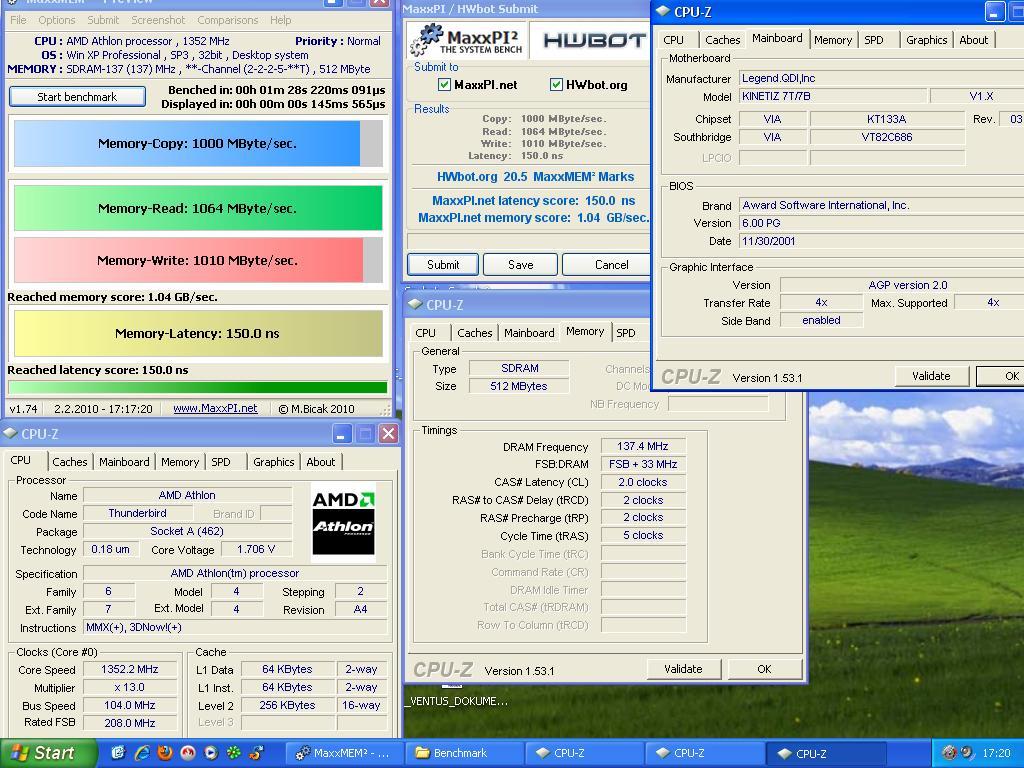Launch Internet Explorer from quick launch
1024x768 pixels.
141,753
